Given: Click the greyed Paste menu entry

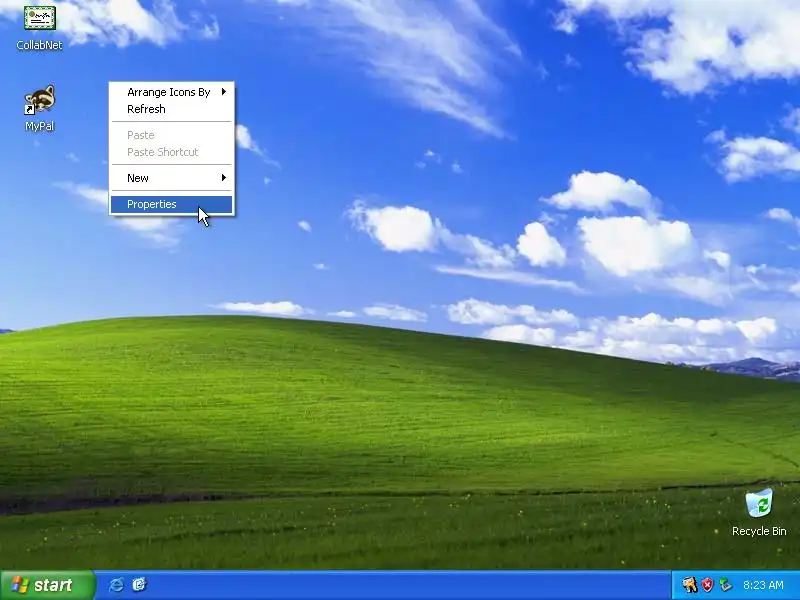Looking at the screenshot, I should click(171, 135).
